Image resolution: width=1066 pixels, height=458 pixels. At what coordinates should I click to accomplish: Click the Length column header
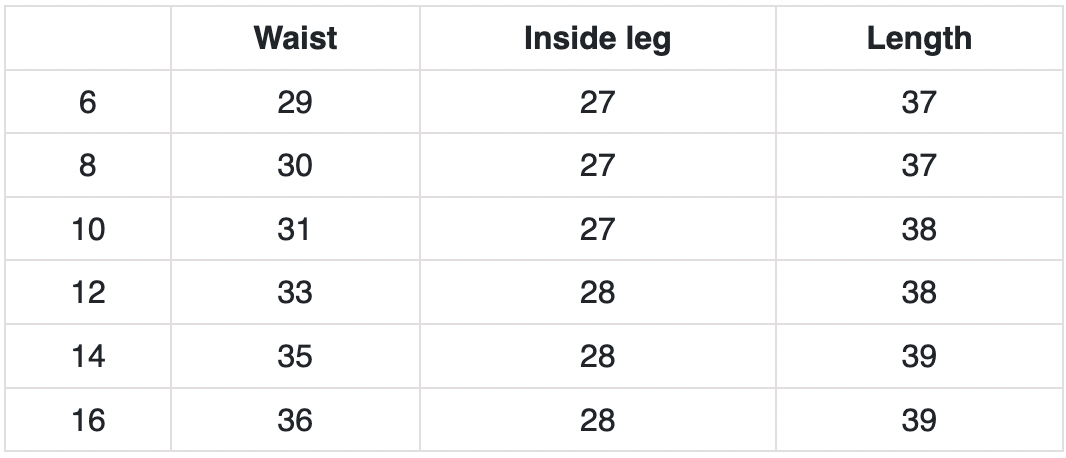click(918, 39)
